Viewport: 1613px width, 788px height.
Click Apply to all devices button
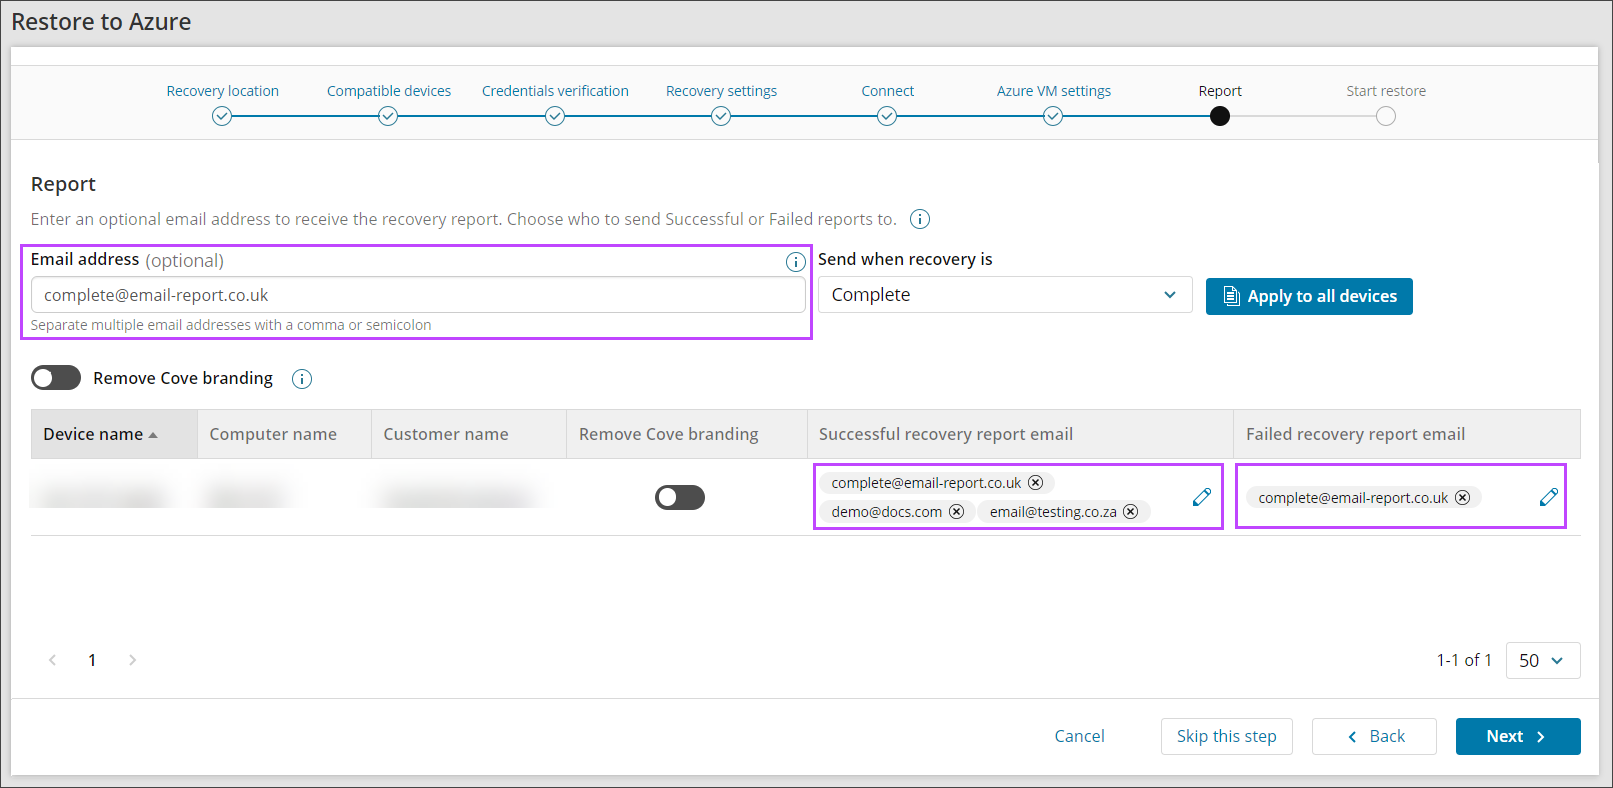[x=1309, y=296]
